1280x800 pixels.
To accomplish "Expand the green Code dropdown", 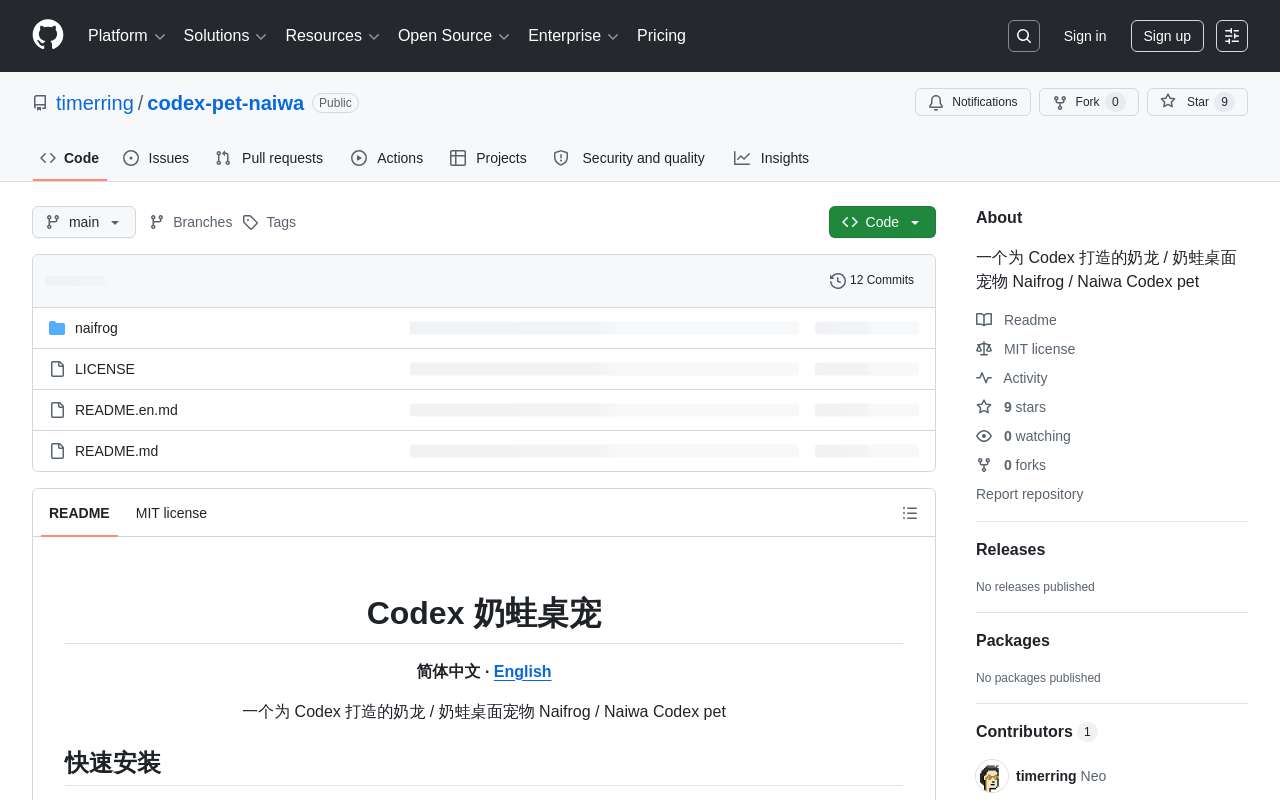I will click(882, 222).
